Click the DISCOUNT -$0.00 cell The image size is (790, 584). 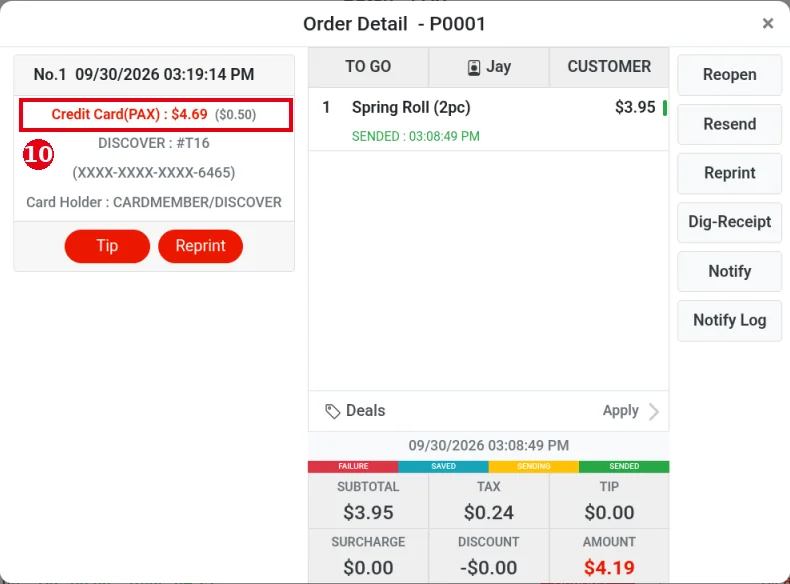[489, 556]
